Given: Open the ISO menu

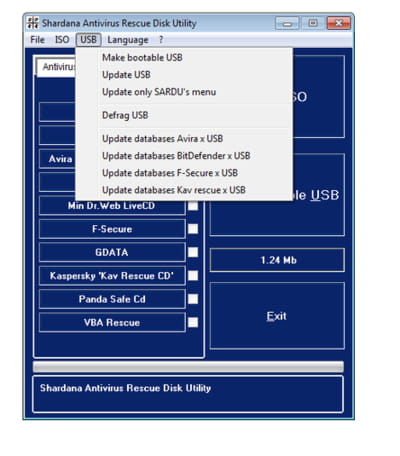Looking at the screenshot, I should (x=62, y=40).
